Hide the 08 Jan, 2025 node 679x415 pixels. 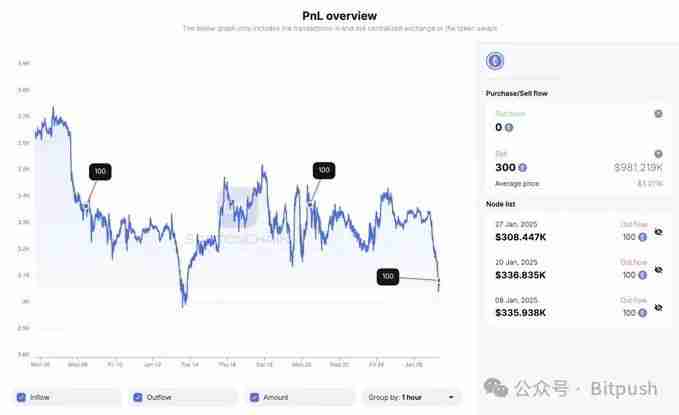(x=658, y=308)
